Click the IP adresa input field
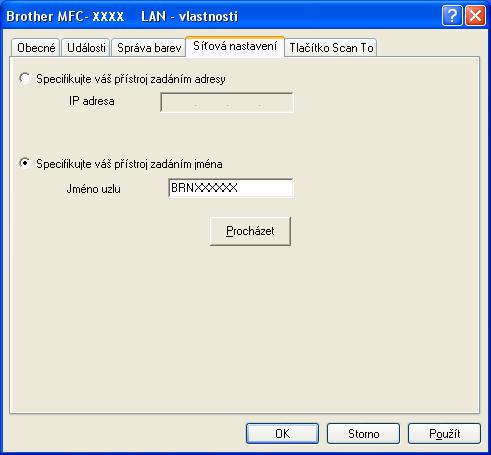491x455 pixels. pos(227,102)
